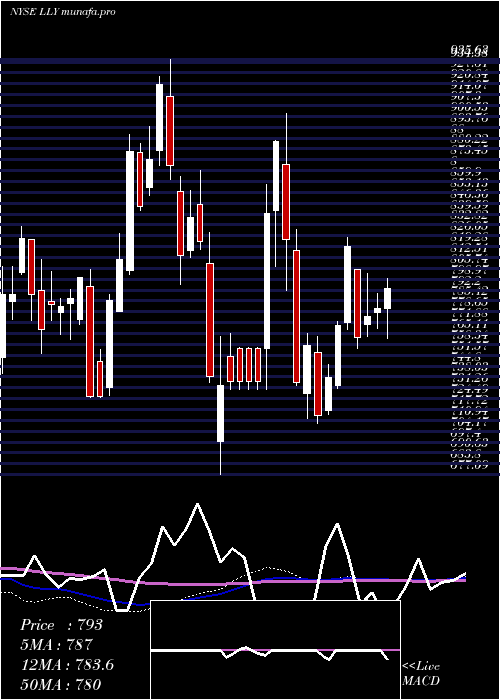Viewport: 500px width, 700px height.
Task: Click the '50MA : 780' value
Action: coord(60,684)
